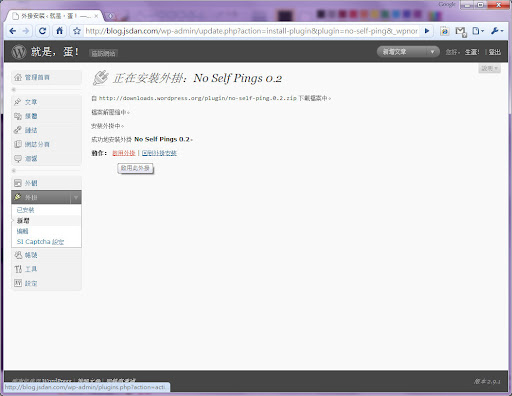Toggle sidebar collapse arrow above 文章
This screenshot has width=512, height=396.
14,89
